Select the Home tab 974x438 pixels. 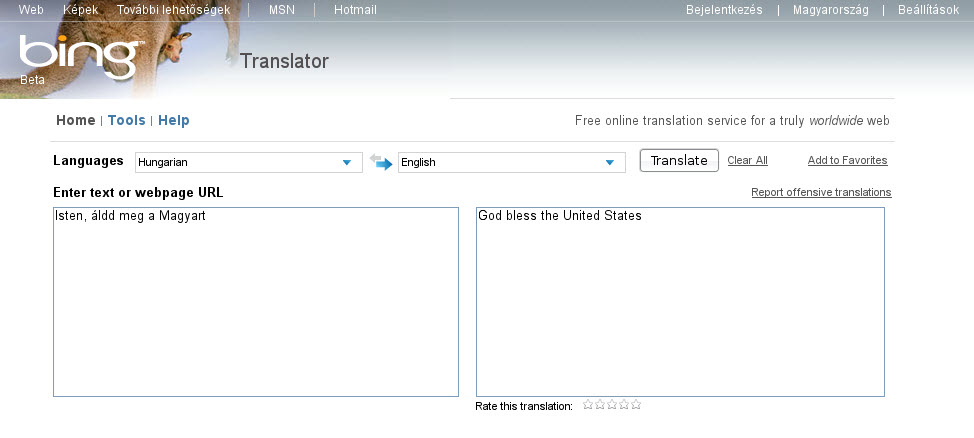point(76,120)
